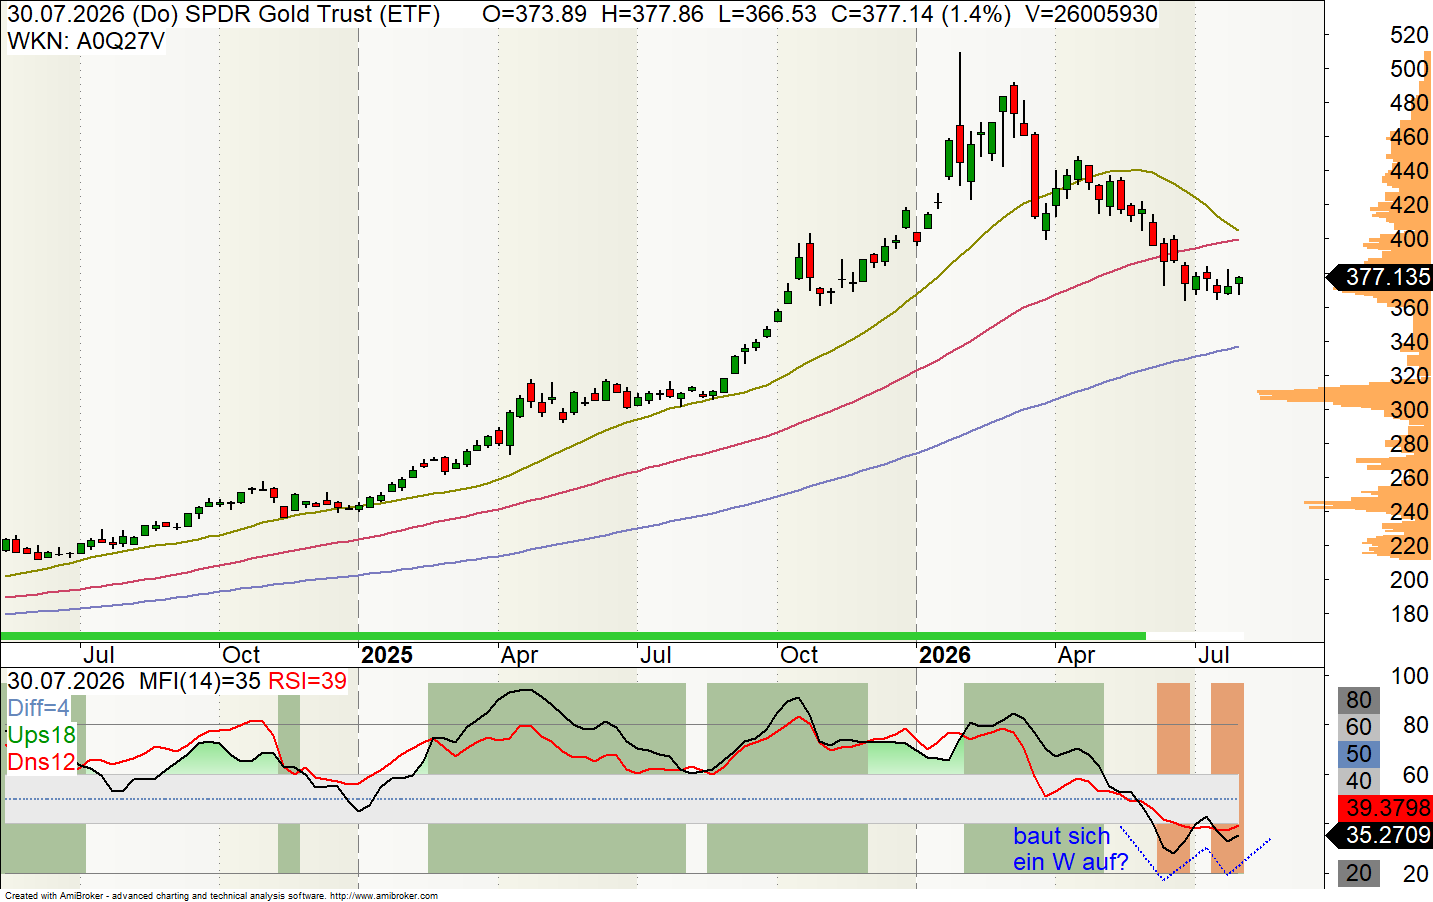Click the "300" price axis label
1433x902 pixels.
coord(1409,410)
